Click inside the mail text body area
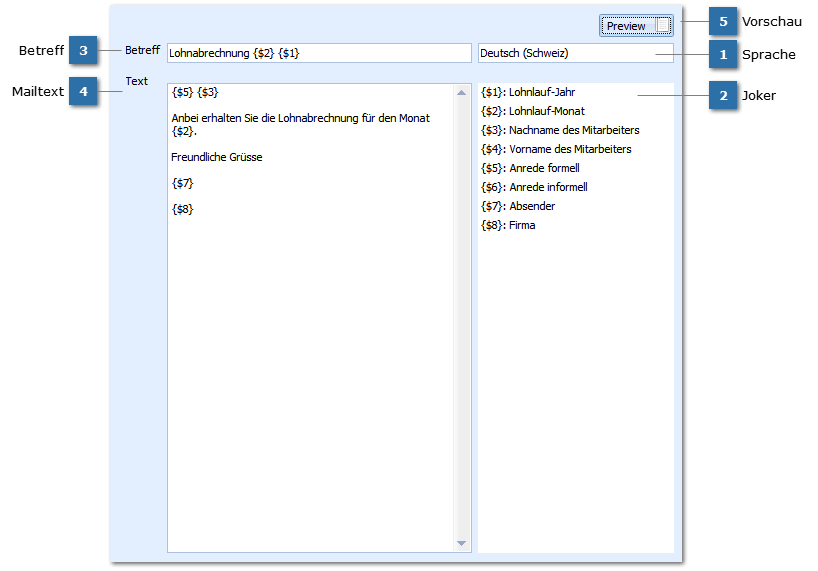The height and width of the screenshot is (571, 818). coord(310,350)
